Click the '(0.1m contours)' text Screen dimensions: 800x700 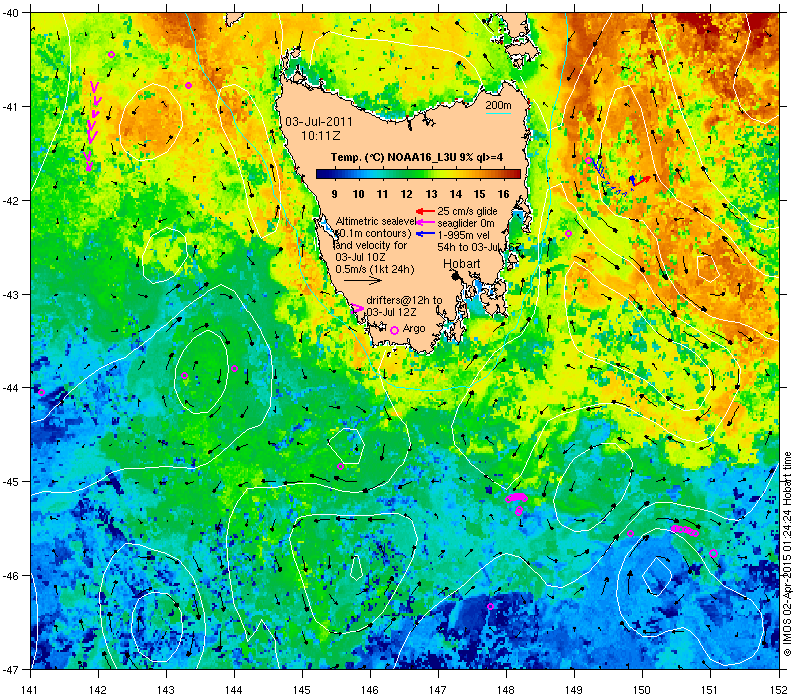[373, 233]
